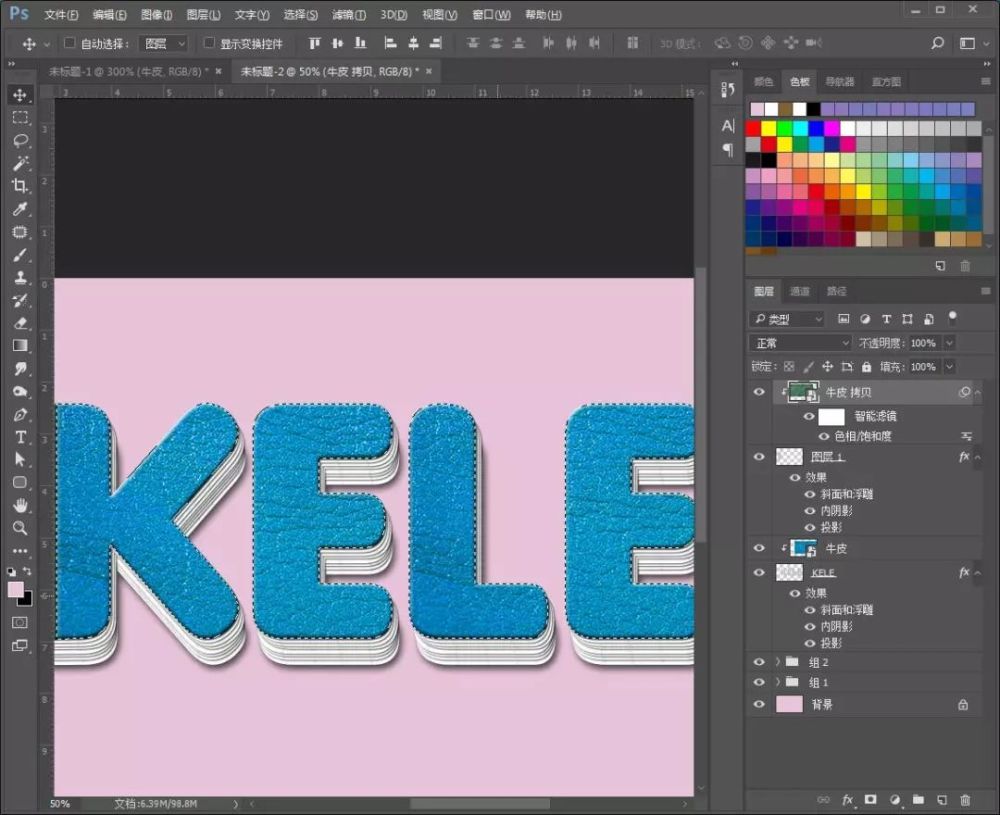The width and height of the screenshot is (1000, 815).
Task: Toggle visibility of 色相/饱和度 filter
Action: coord(824,437)
